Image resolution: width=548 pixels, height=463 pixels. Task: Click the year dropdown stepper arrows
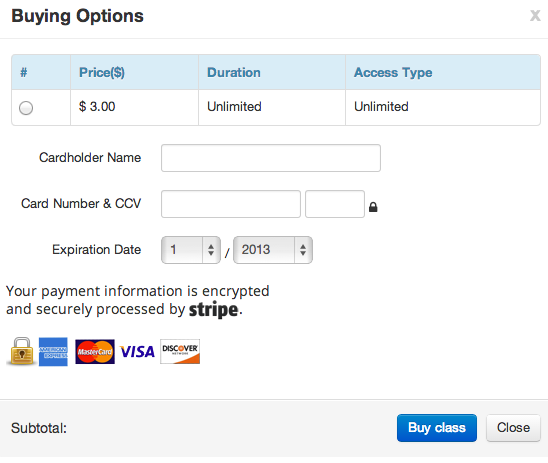point(303,250)
